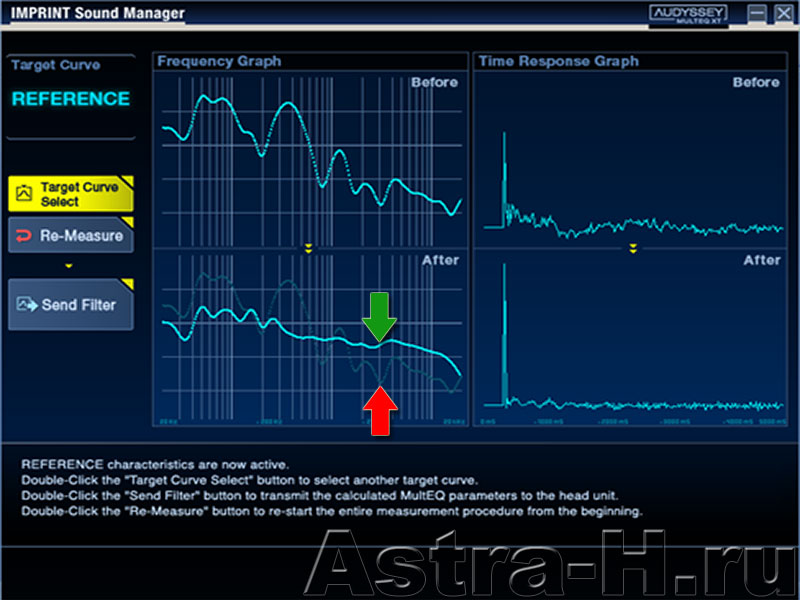The width and height of the screenshot is (800, 600).
Task: Click the After label in Time Response Graph
Action: [762, 260]
